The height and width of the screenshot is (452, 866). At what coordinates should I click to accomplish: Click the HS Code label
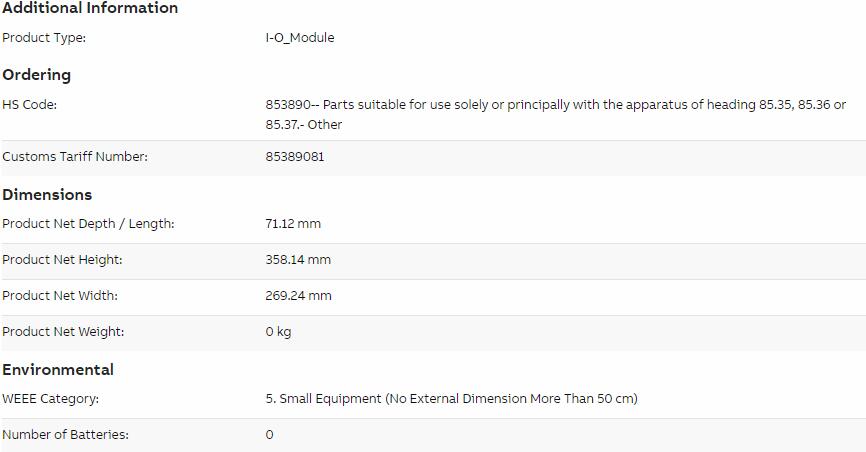[29, 104]
